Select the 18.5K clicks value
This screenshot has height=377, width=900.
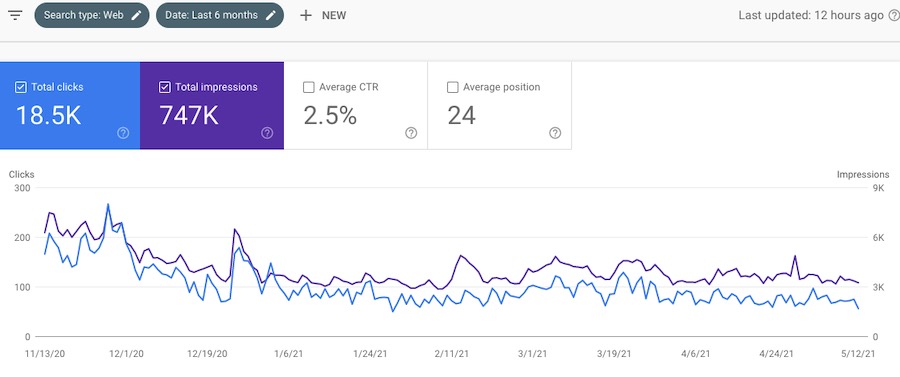point(48,115)
